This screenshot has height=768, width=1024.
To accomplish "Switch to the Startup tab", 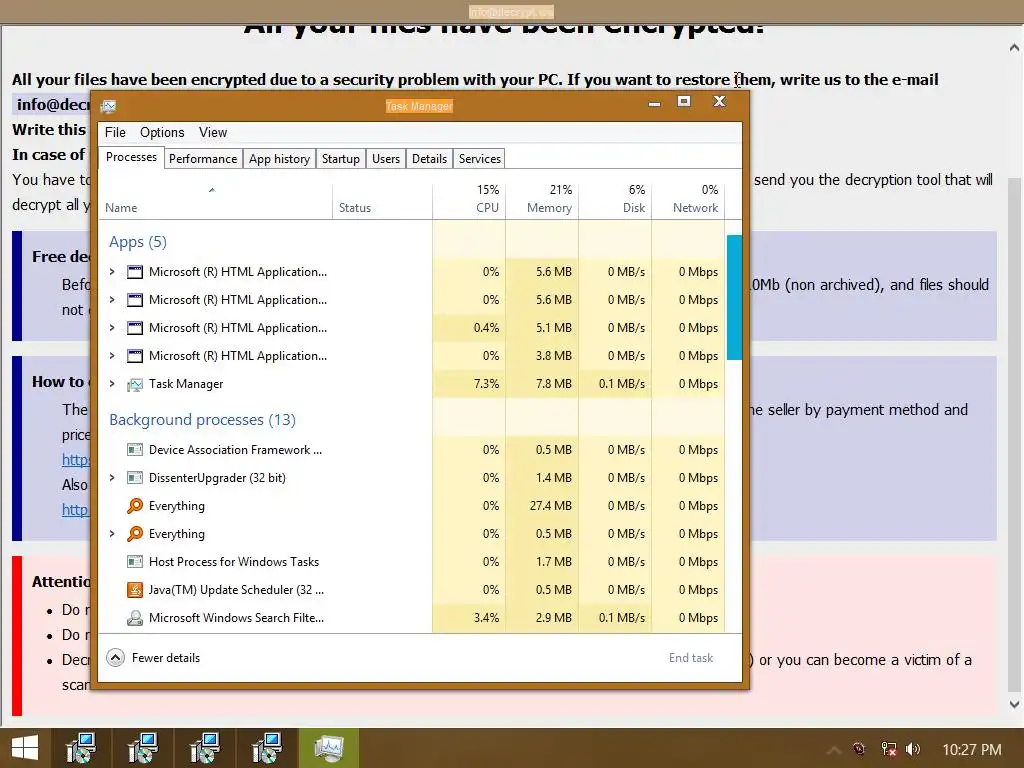I will coord(341,159).
